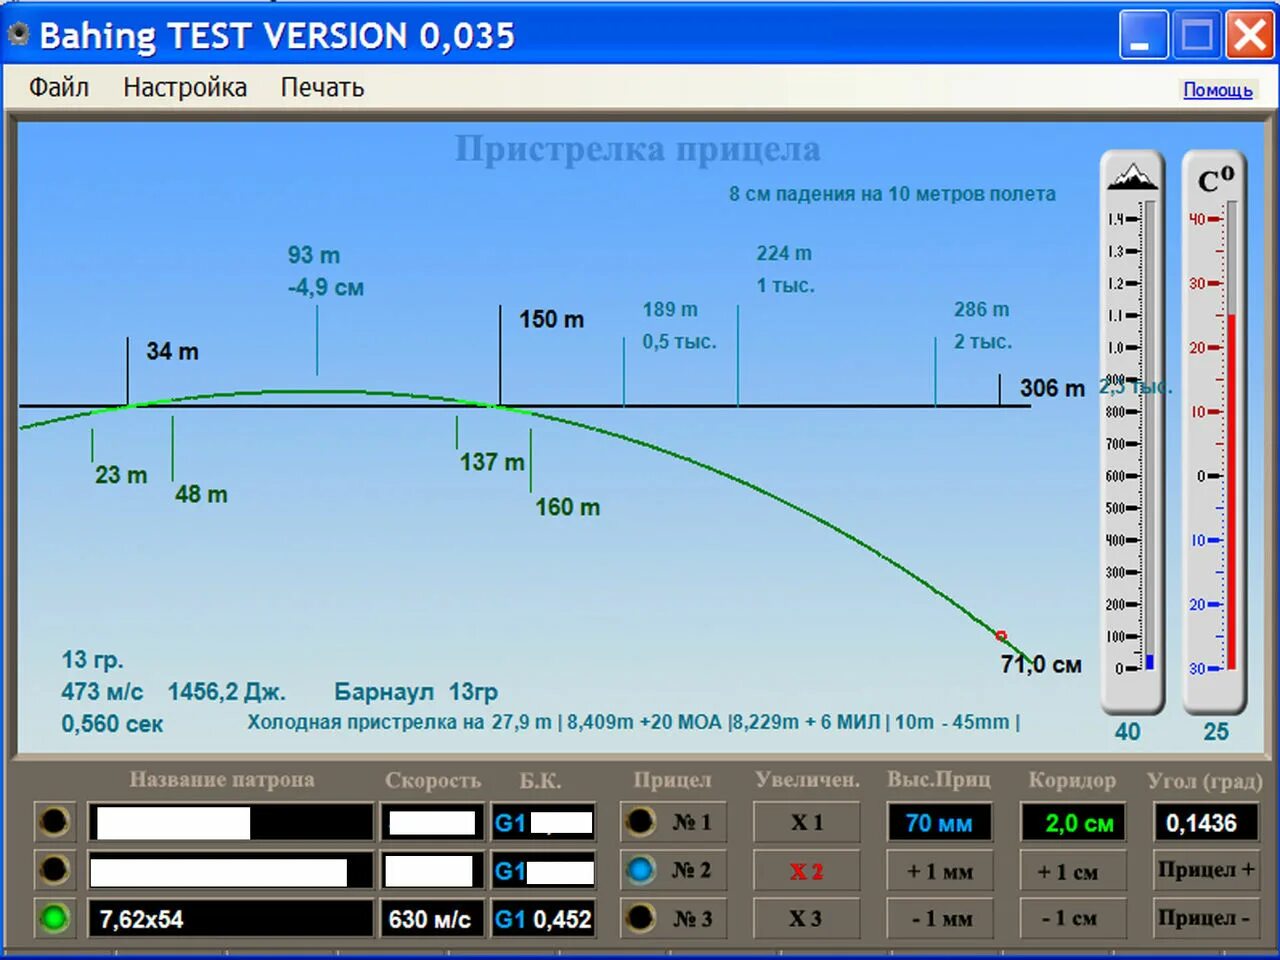Click the 286 m distance label

point(981,310)
